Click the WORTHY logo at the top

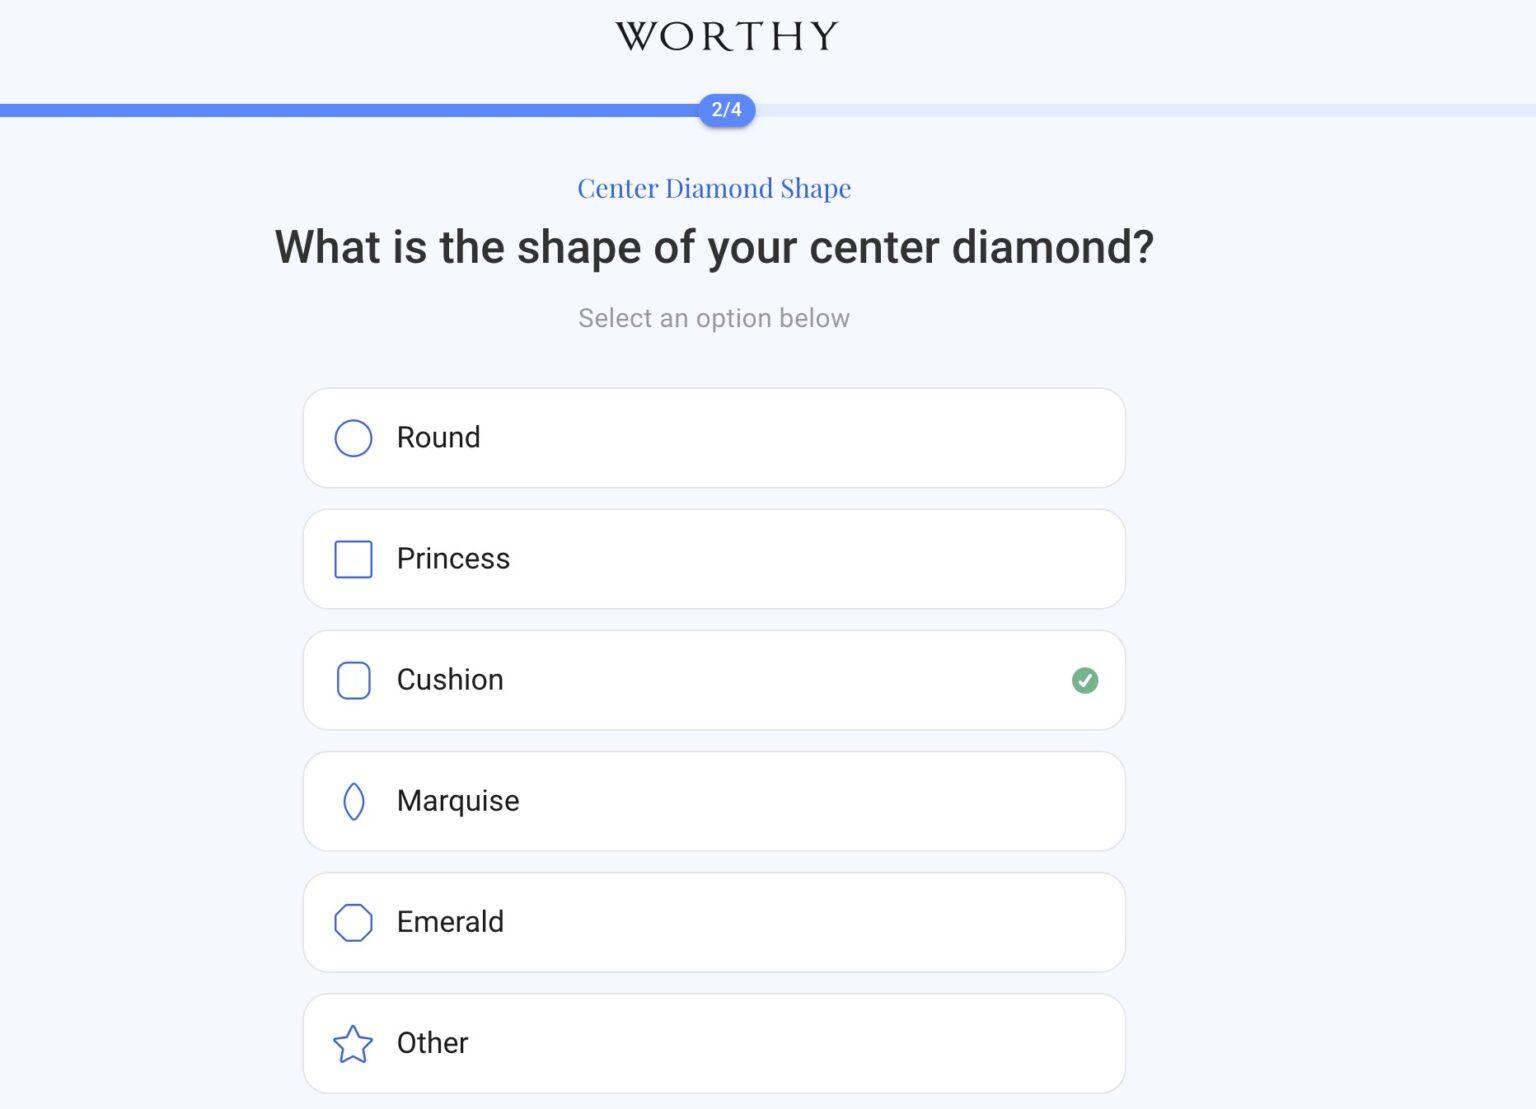pos(727,35)
